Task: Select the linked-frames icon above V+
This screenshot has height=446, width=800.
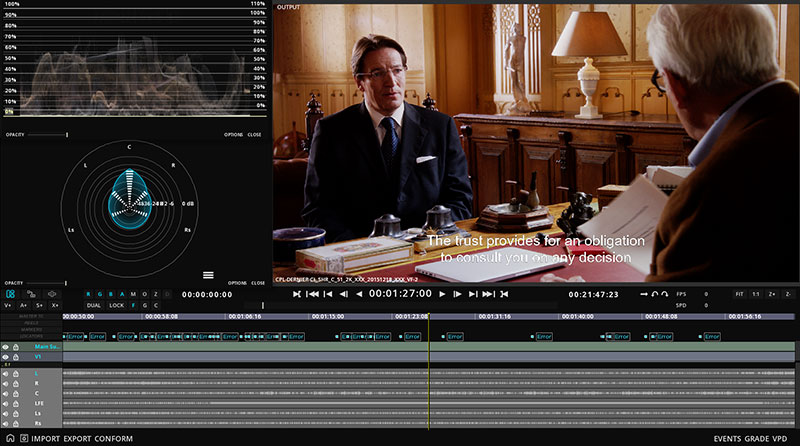Action: tap(10, 294)
